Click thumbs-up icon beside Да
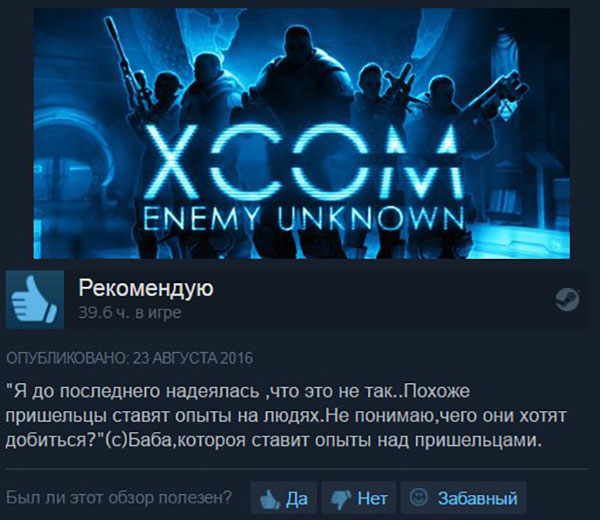This screenshot has width=600, height=520. [x=269, y=499]
